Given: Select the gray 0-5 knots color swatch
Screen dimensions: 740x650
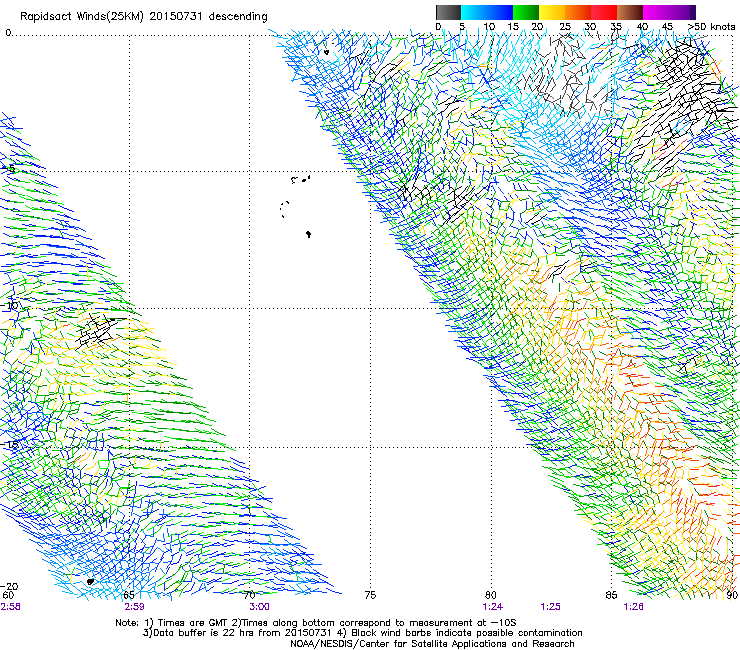Looking at the screenshot, I should [x=448, y=12].
